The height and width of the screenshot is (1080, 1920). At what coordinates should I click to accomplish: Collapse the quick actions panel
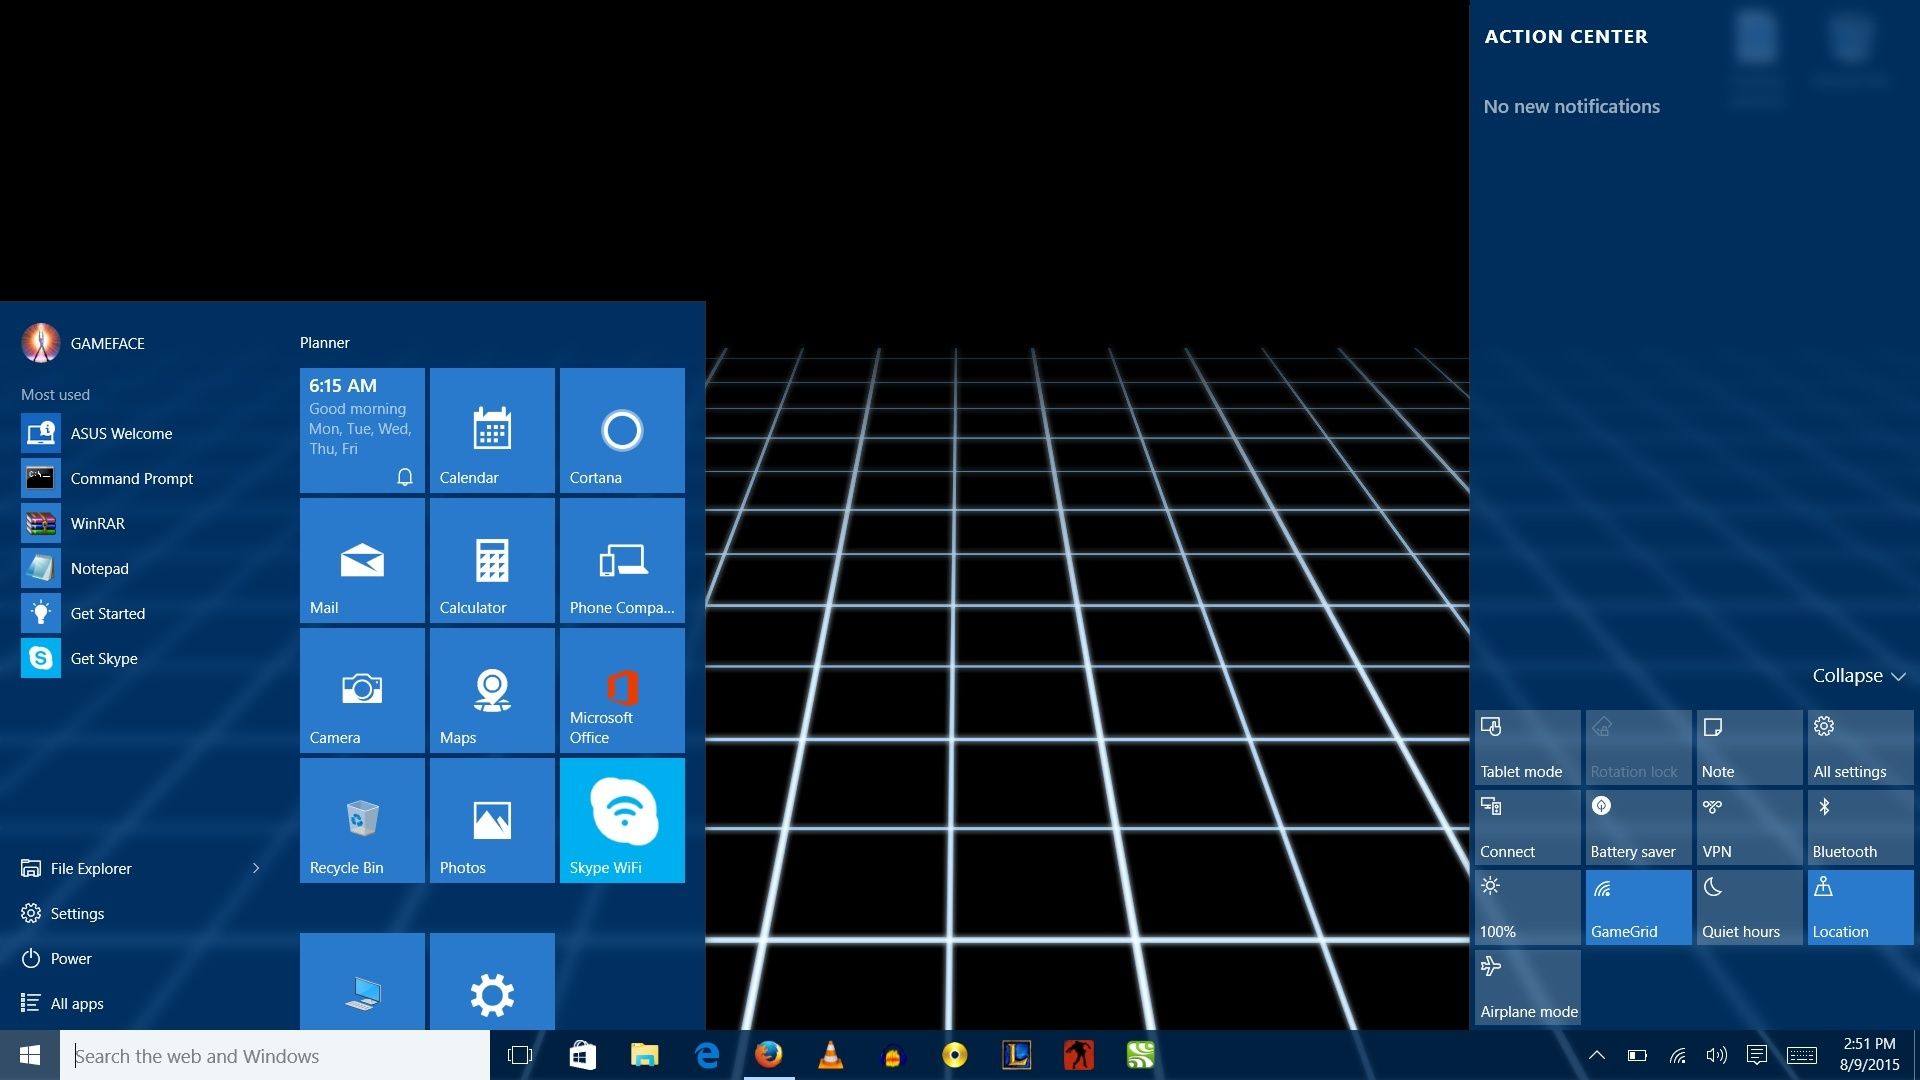point(1859,676)
